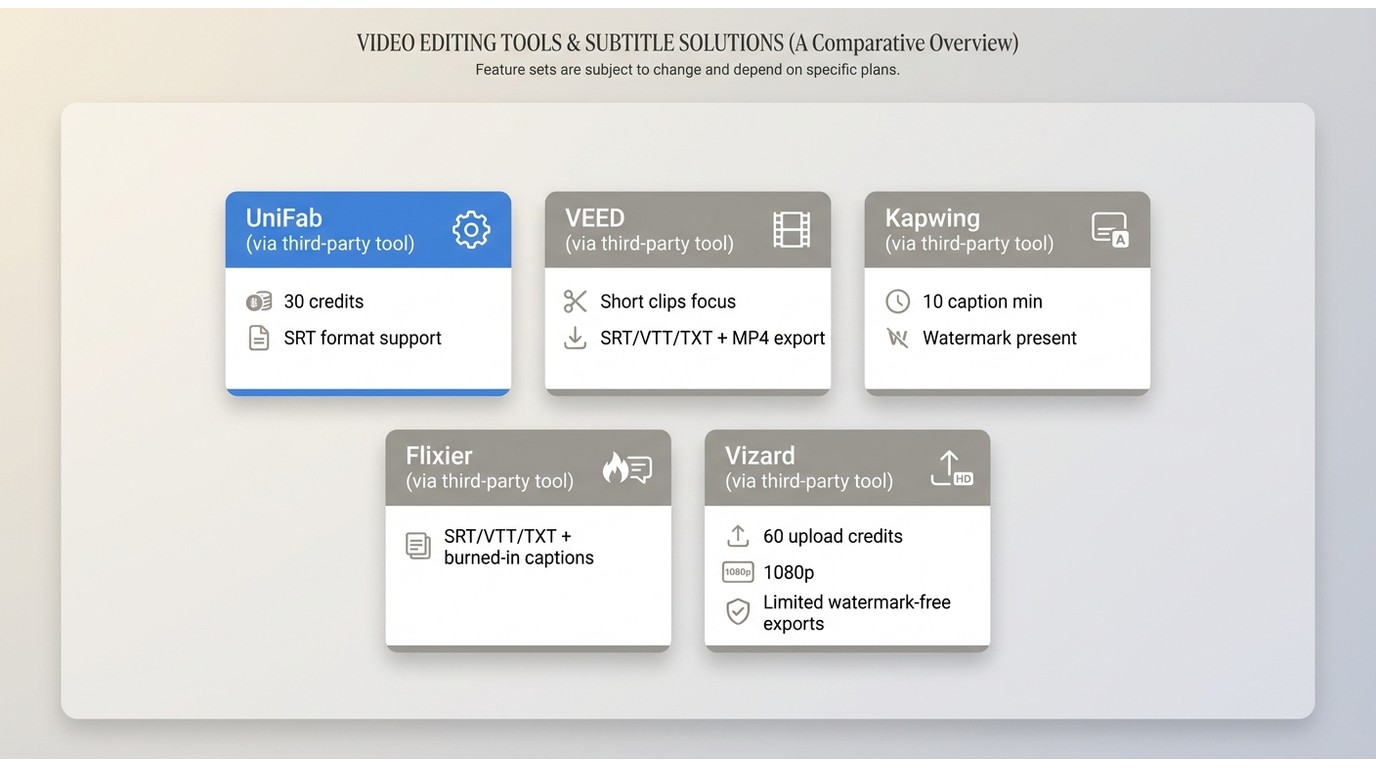Click the download icon beside SRT/VTT/TXT + MP4 export
This screenshot has width=1376, height=768.
point(575,338)
